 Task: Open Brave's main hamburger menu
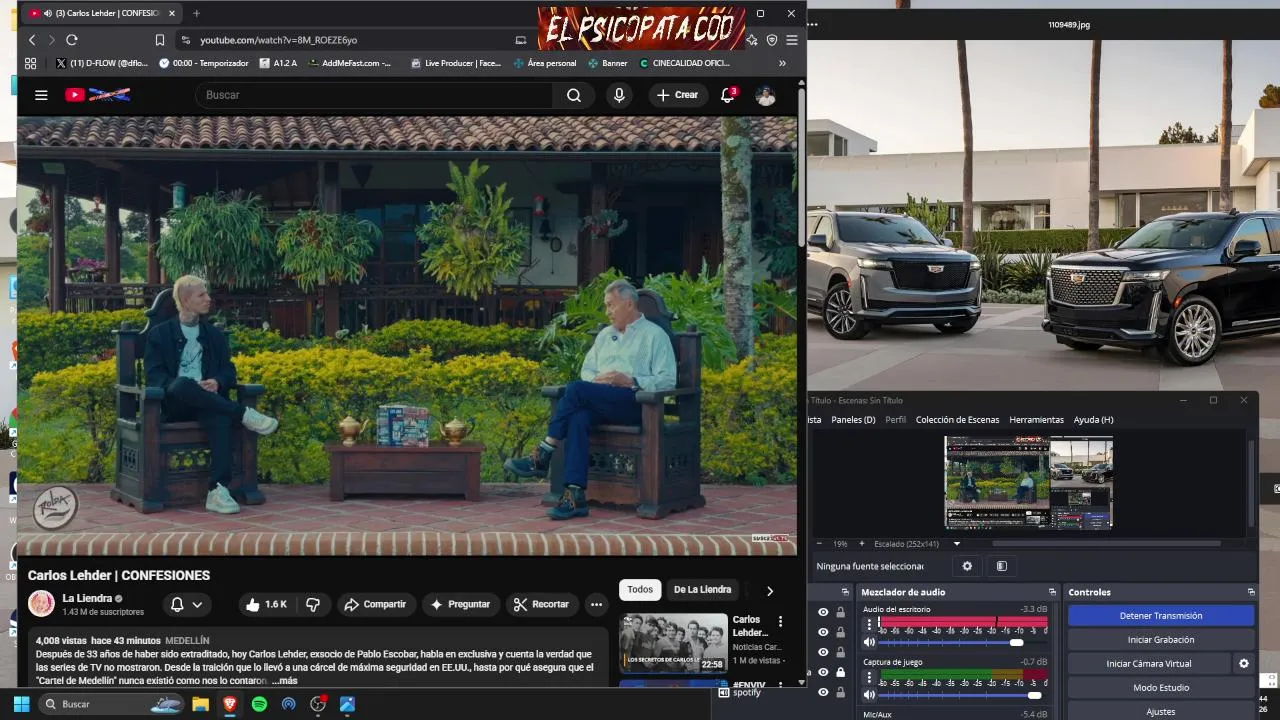tap(791, 40)
